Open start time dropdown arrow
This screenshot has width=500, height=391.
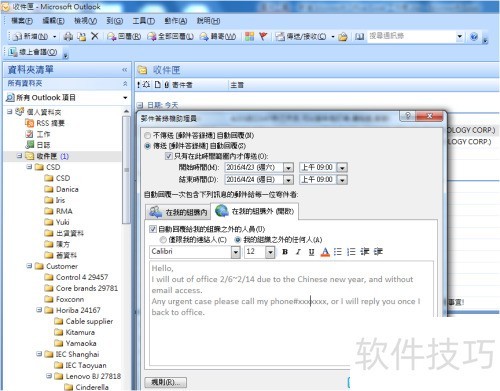pyautogui.click(x=342, y=168)
